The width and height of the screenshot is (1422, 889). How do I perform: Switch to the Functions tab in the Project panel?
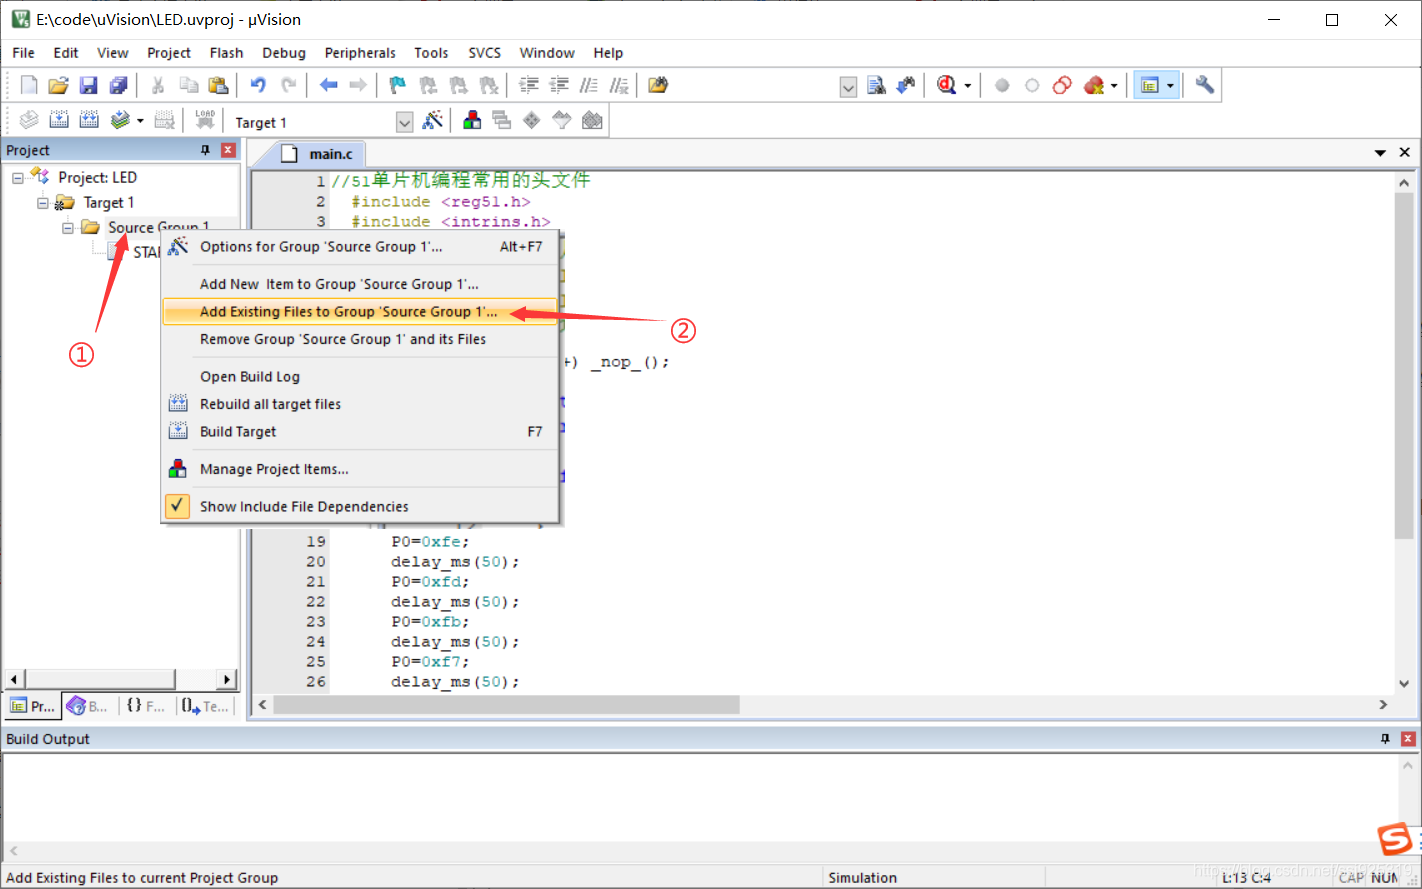(x=146, y=706)
